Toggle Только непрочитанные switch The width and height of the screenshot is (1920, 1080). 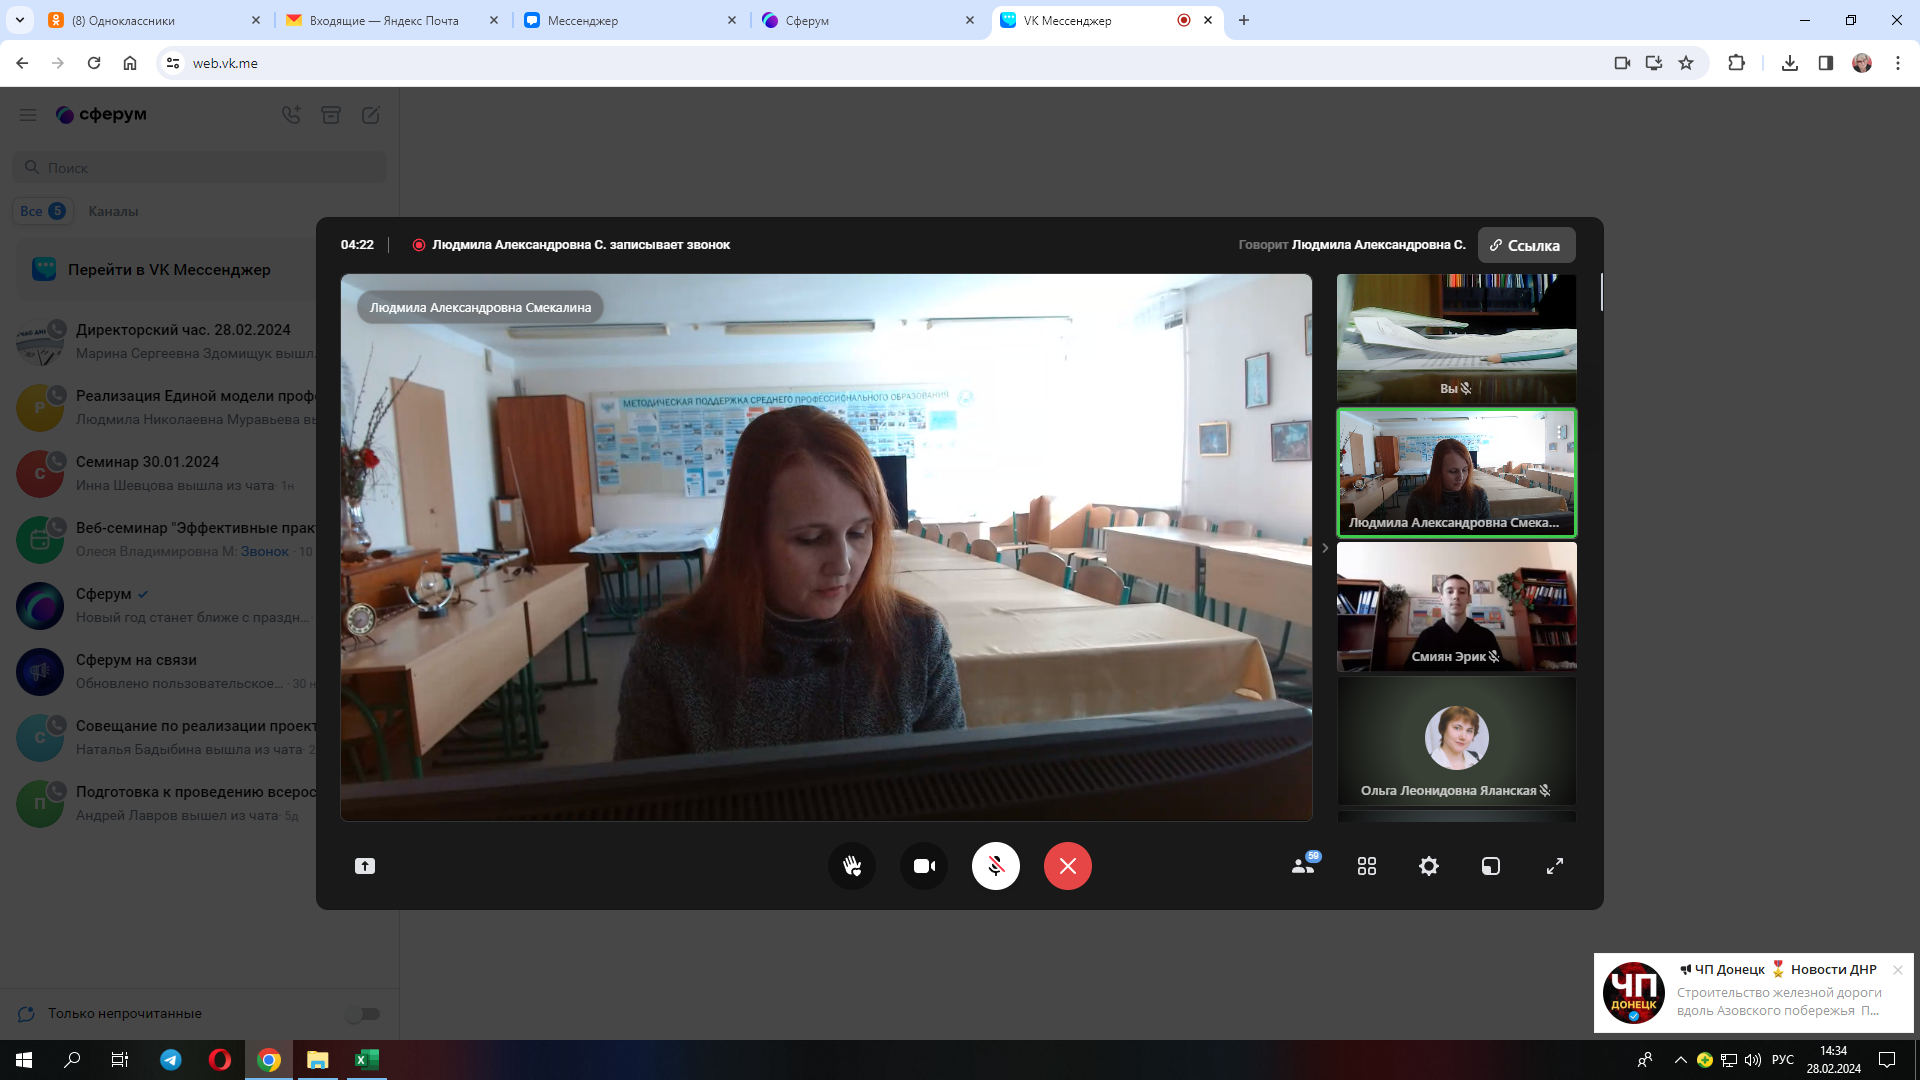click(x=362, y=1013)
